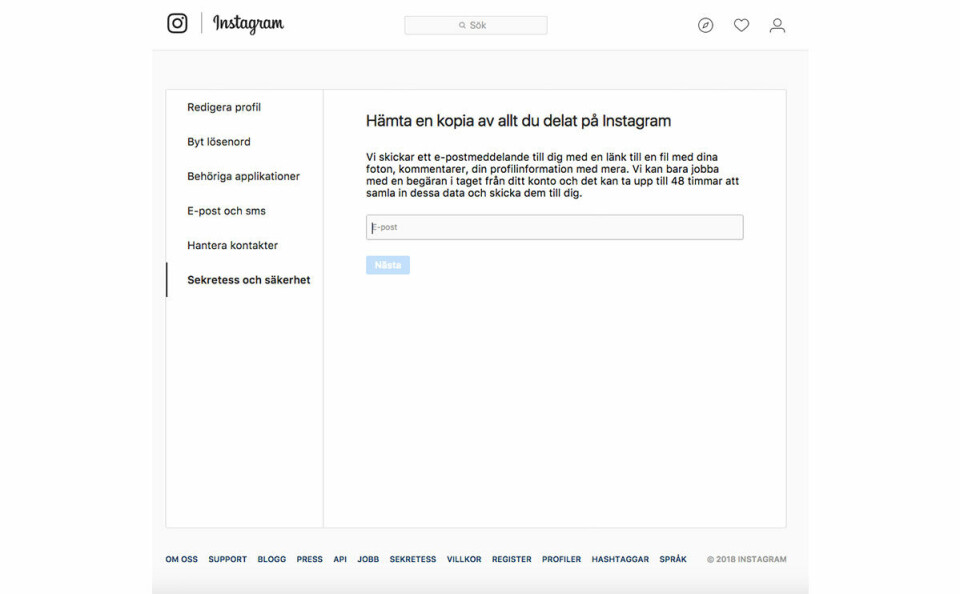Open the HASHTAGGAR footer link
960x594 pixels.
click(x=620, y=559)
